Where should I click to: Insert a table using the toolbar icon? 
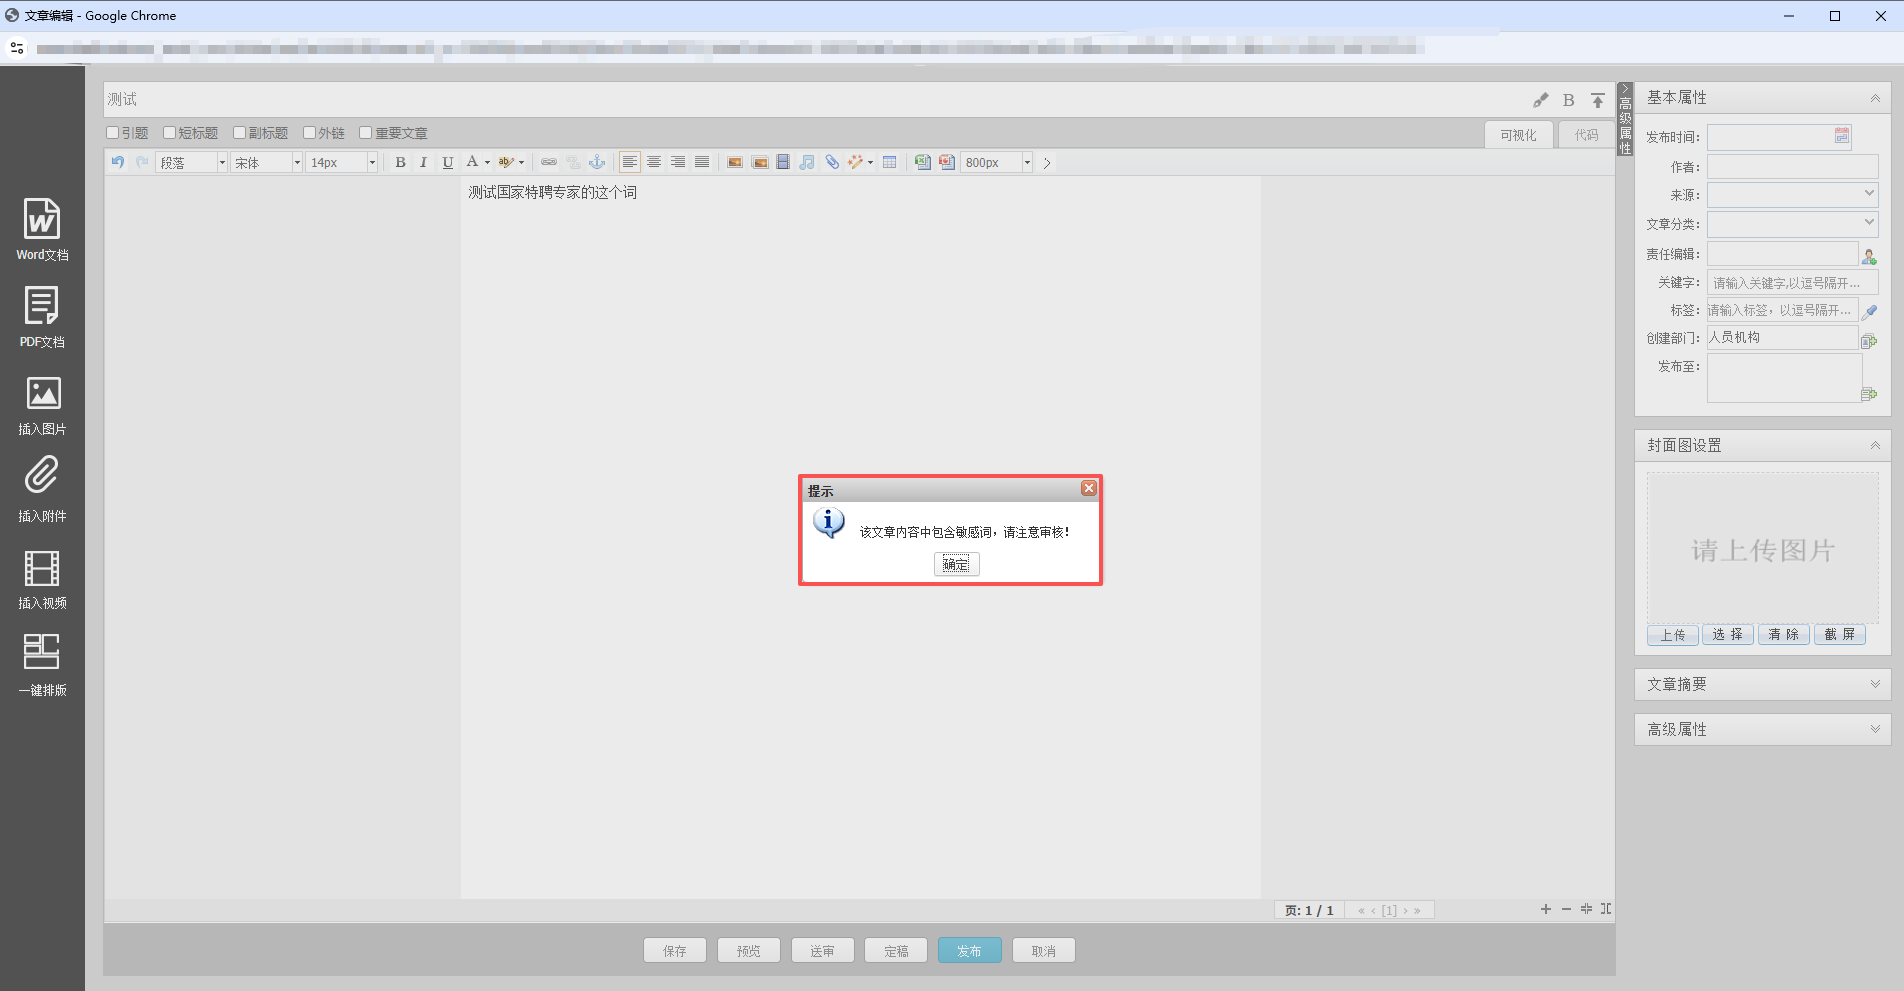(x=889, y=162)
